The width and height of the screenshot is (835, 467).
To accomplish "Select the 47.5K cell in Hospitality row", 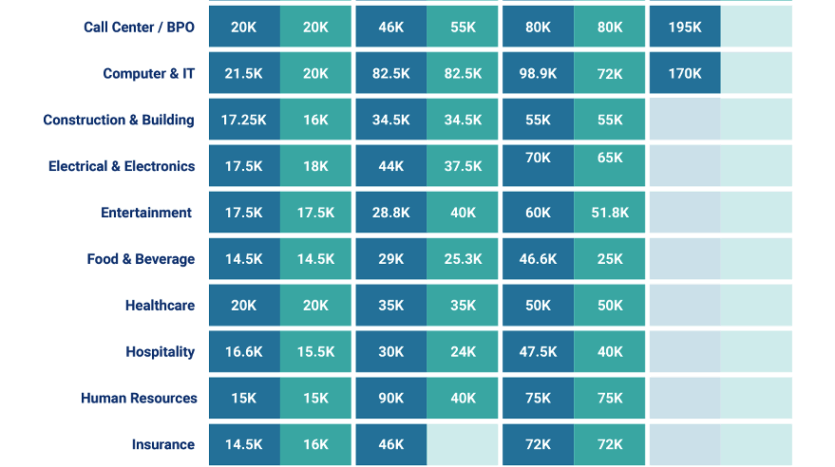I will (x=538, y=352).
